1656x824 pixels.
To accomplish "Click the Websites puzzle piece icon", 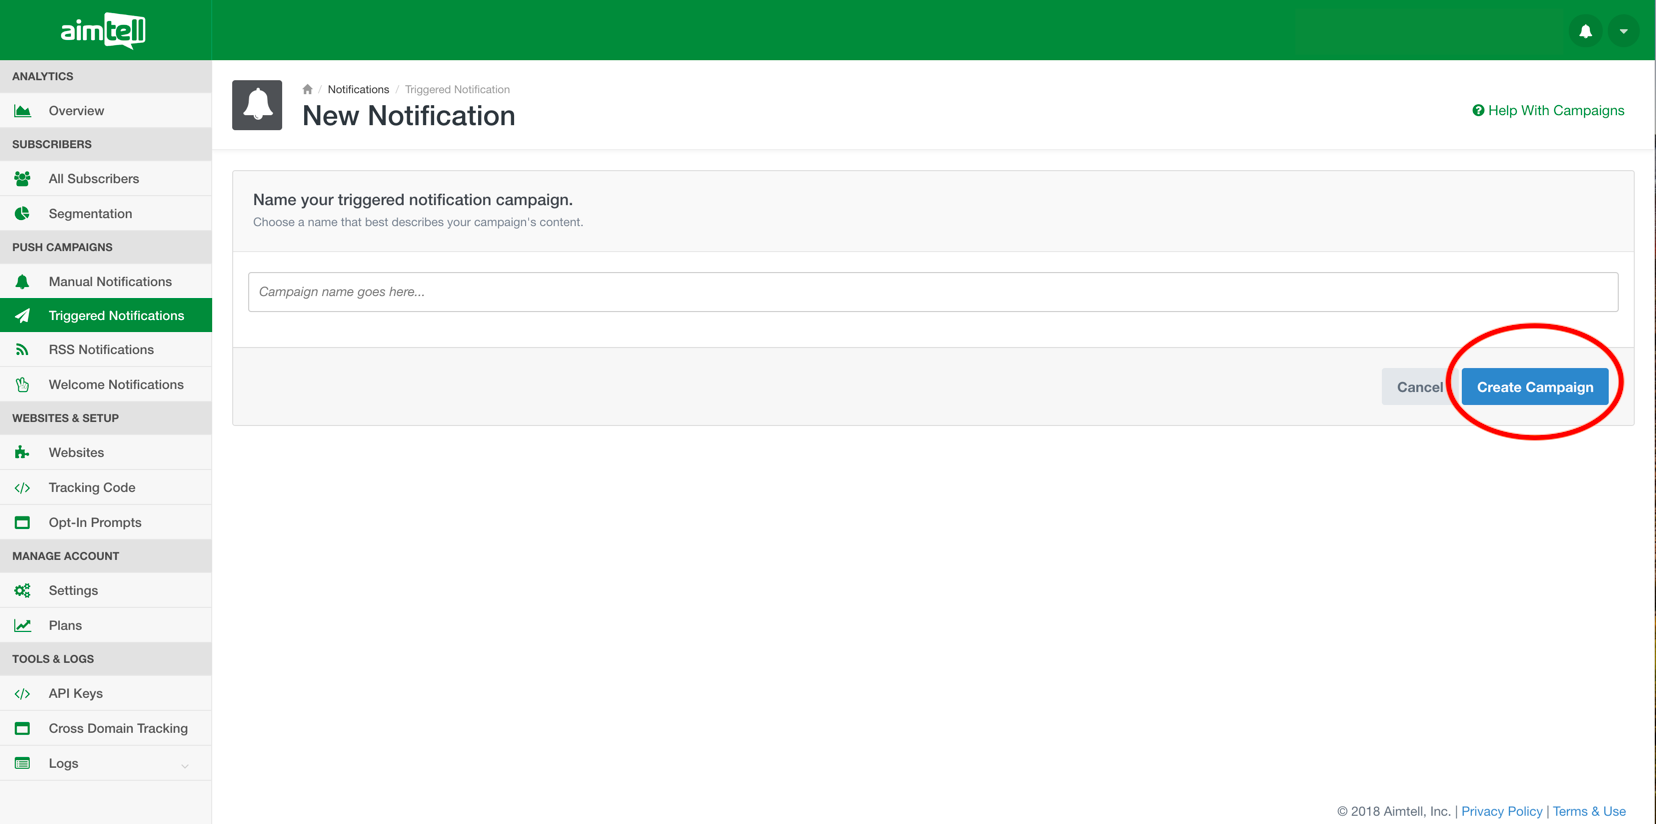I will click(22, 453).
